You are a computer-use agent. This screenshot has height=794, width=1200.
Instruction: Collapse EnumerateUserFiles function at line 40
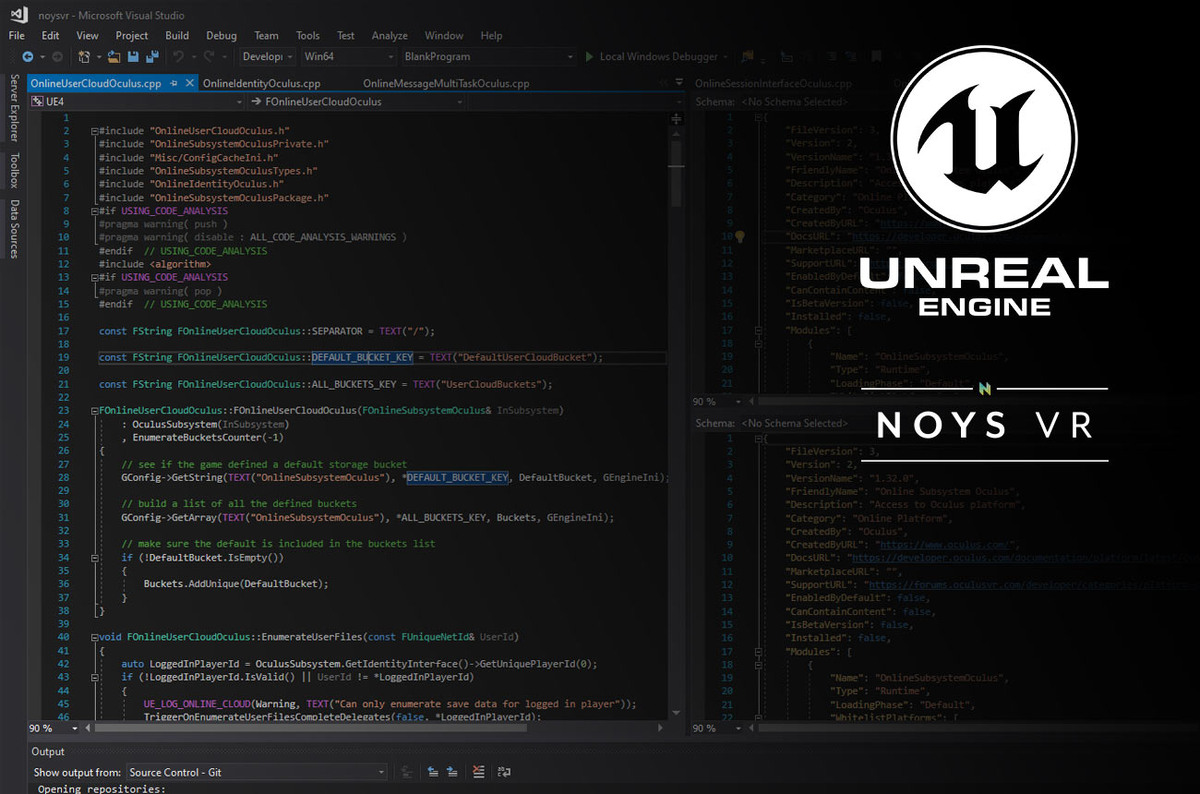pyautogui.click(x=94, y=637)
